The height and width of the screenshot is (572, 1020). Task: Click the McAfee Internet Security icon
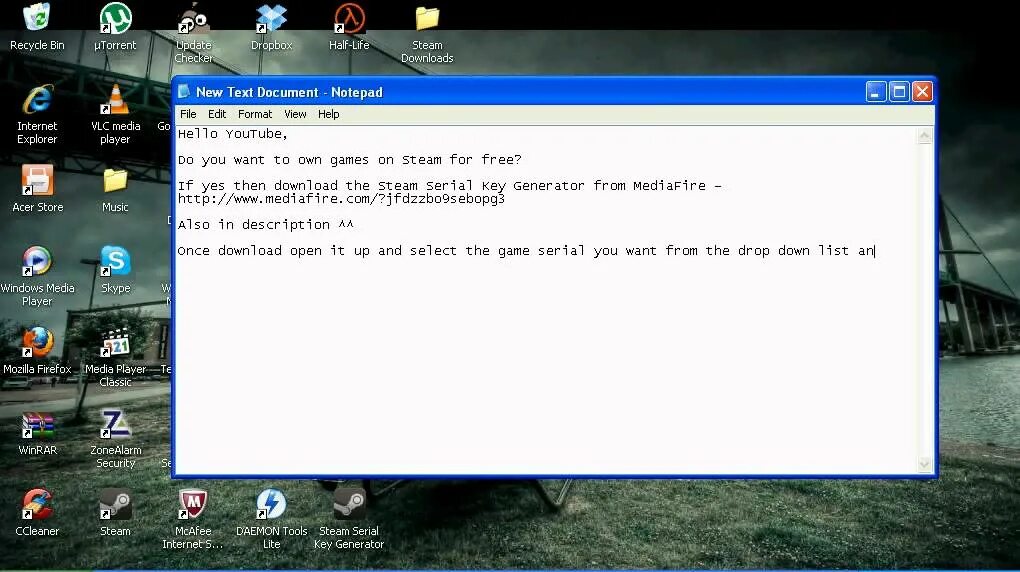(x=193, y=519)
